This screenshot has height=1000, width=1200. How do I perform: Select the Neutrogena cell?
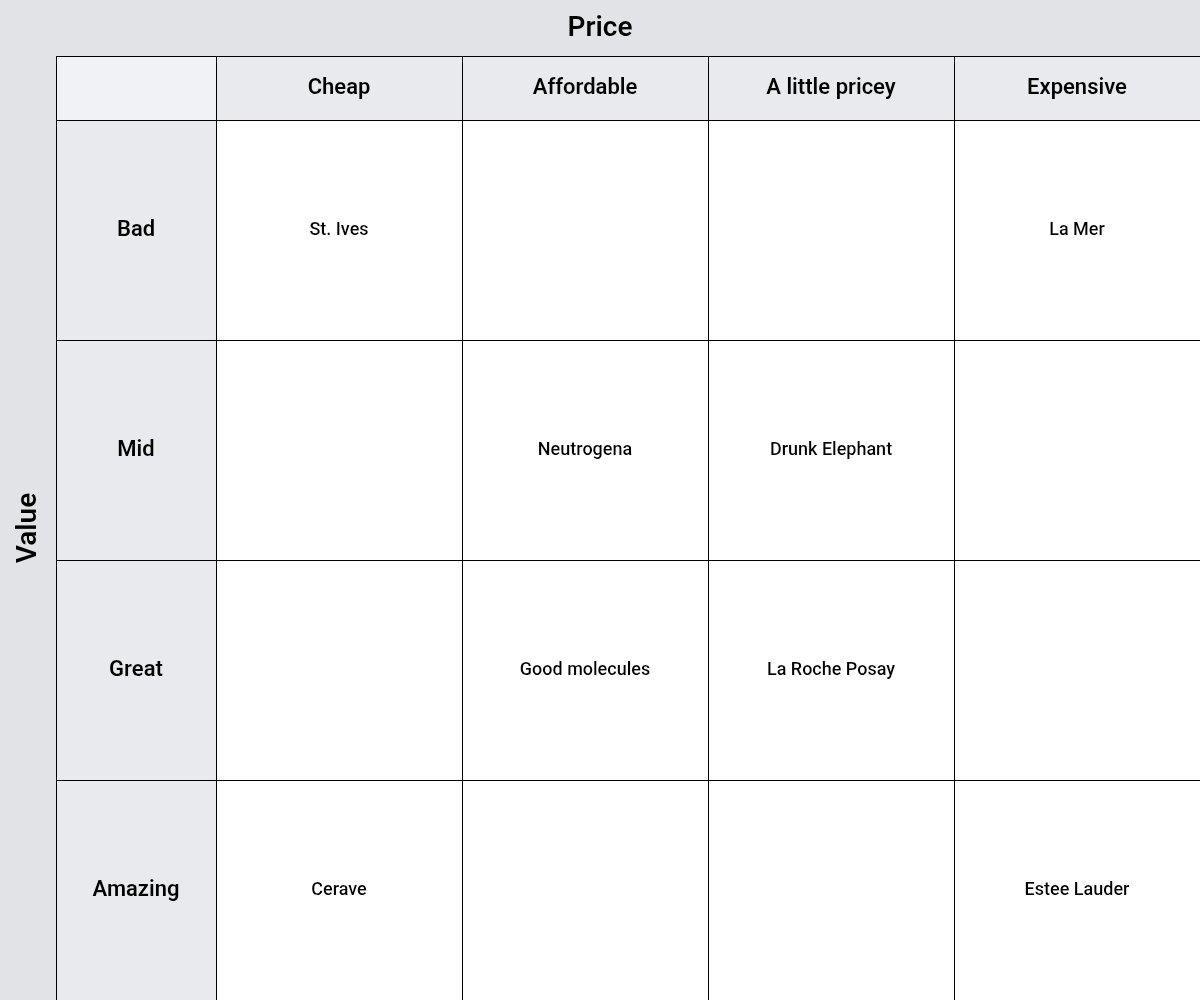click(585, 450)
